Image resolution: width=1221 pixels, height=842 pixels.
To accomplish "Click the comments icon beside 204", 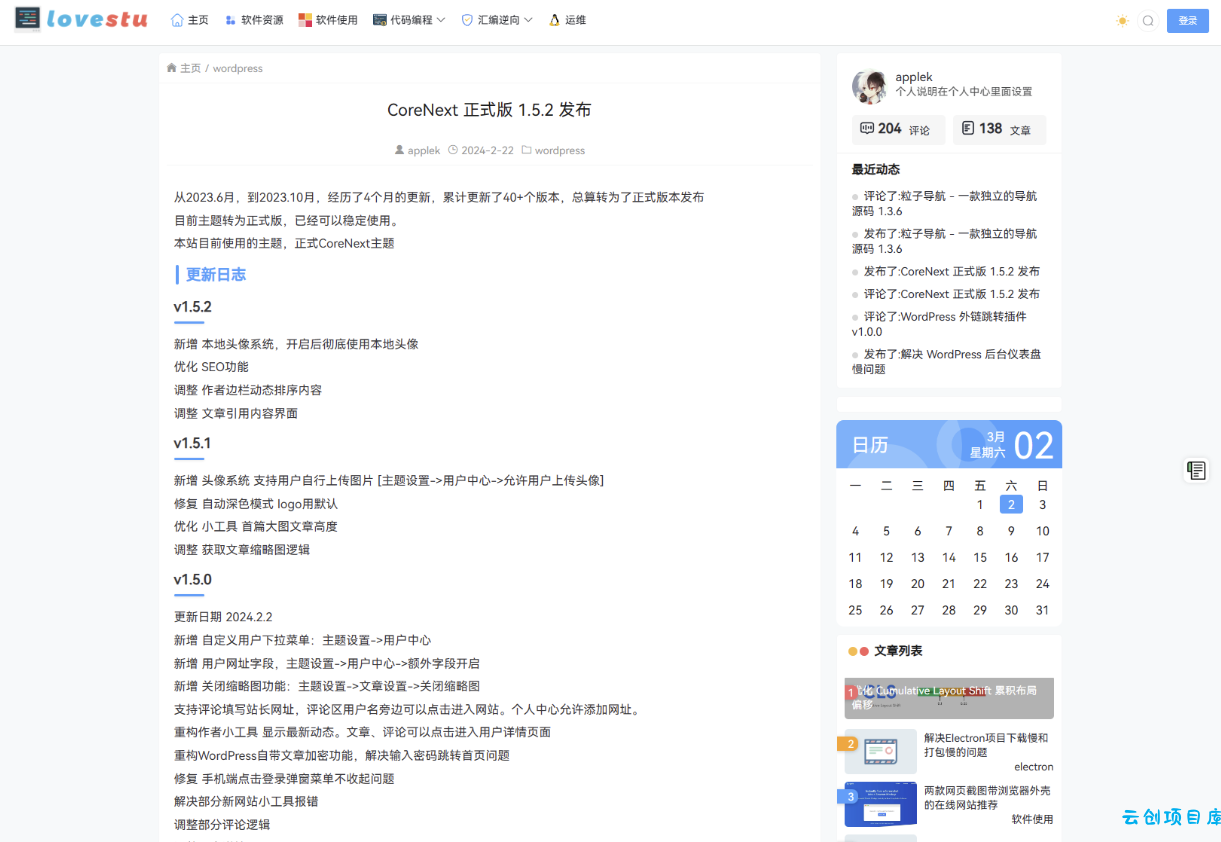I will (867, 129).
